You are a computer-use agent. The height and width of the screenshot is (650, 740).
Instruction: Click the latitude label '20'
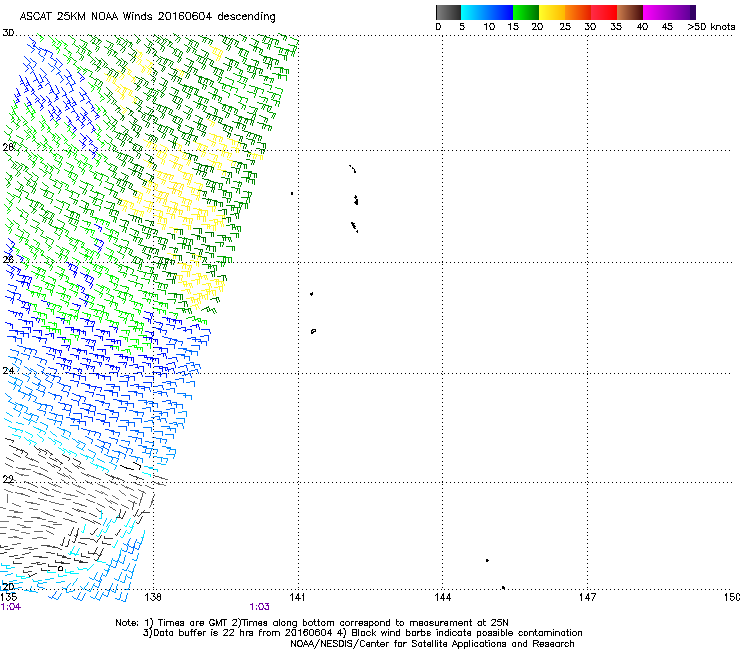(8, 587)
